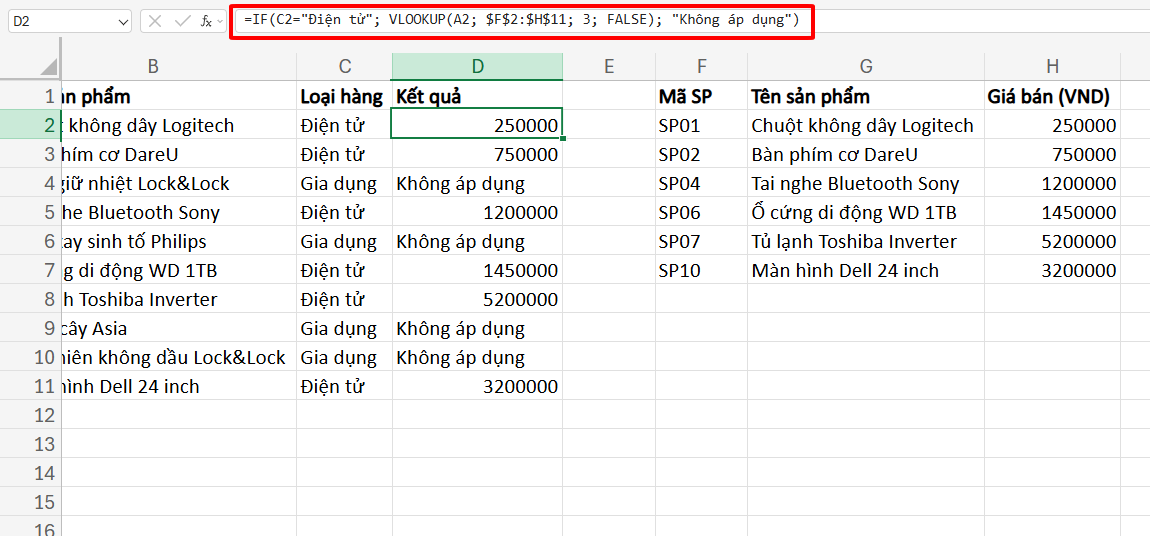Open the Name Box dropdown arrow
This screenshot has height=536, width=1150.
122,22
